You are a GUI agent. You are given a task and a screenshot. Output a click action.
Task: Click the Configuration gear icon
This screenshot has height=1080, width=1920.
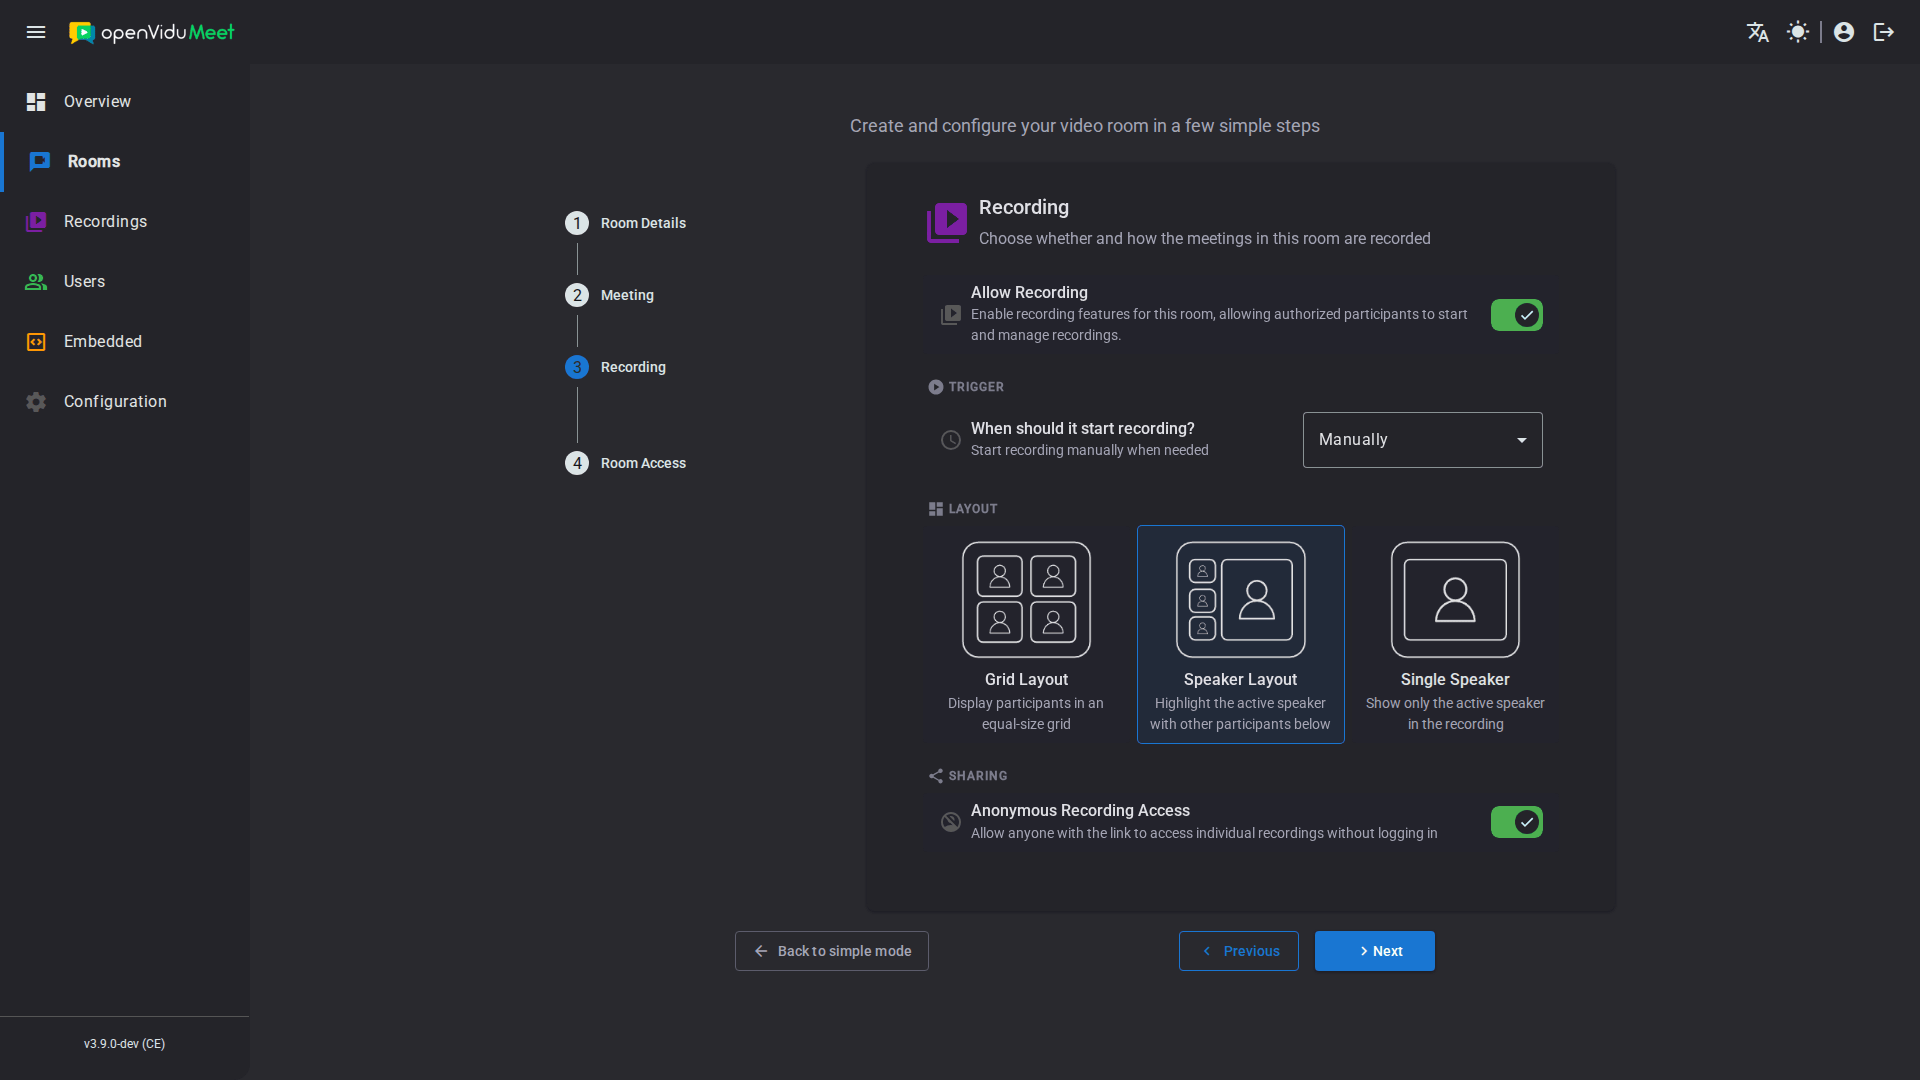(x=36, y=402)
